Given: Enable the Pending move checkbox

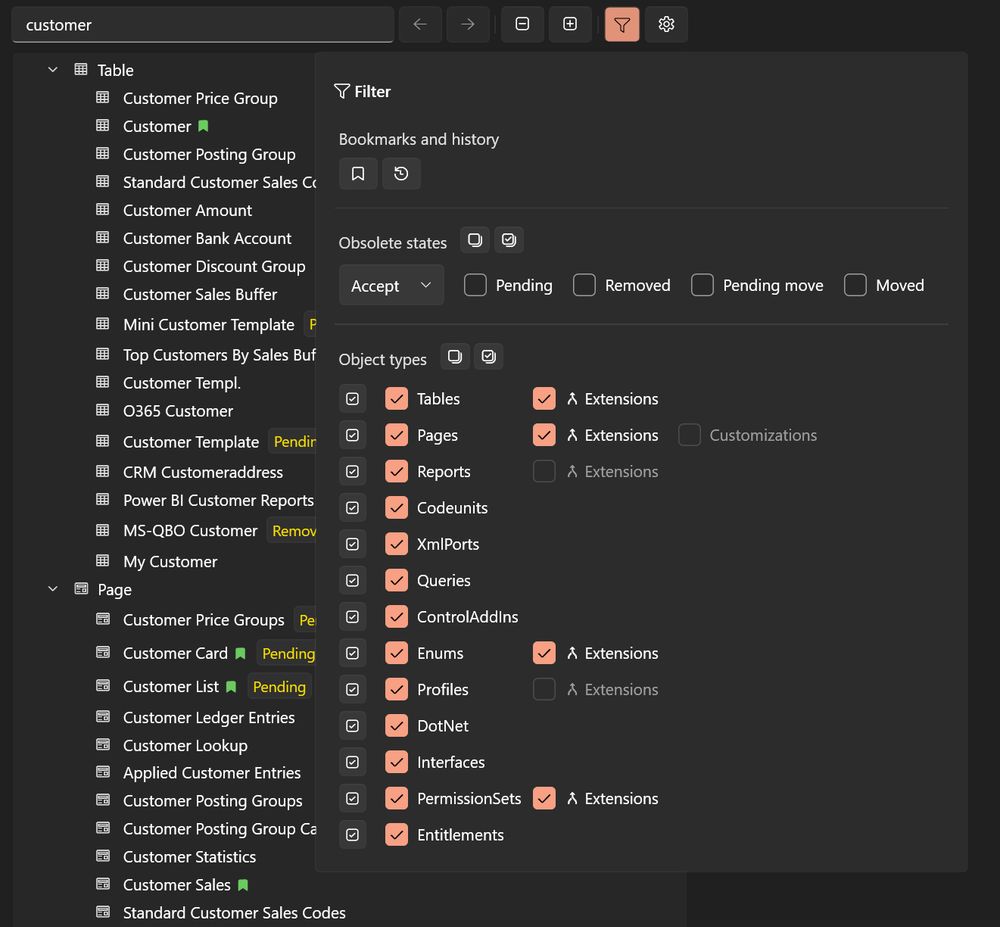Looking at the screenshot, I should tap(702, 285).
